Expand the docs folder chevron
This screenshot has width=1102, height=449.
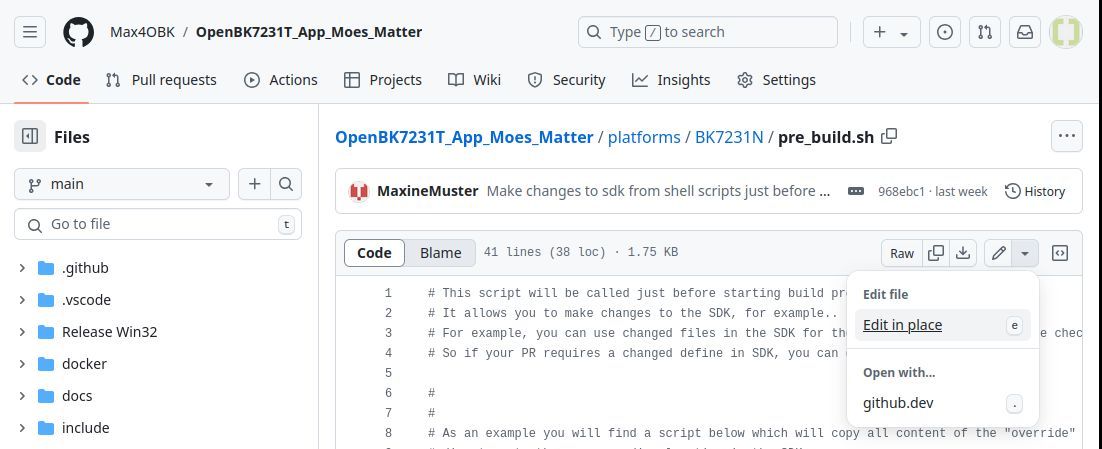tap(22, 396)
